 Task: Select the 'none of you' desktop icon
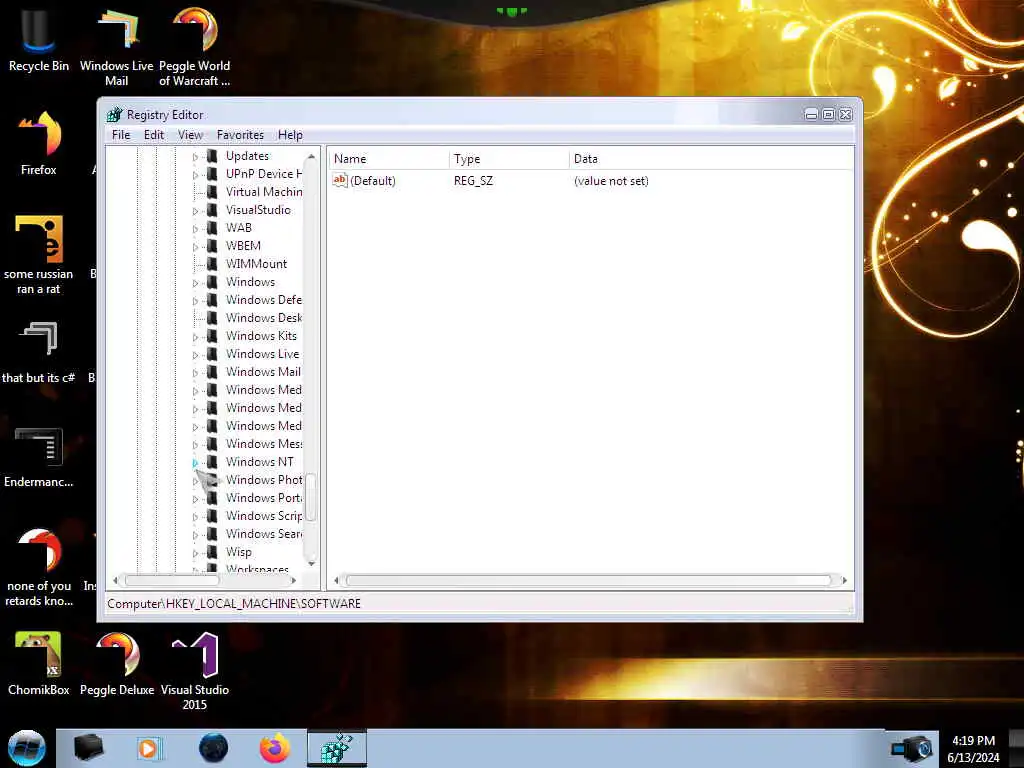(x=39, y=567)
